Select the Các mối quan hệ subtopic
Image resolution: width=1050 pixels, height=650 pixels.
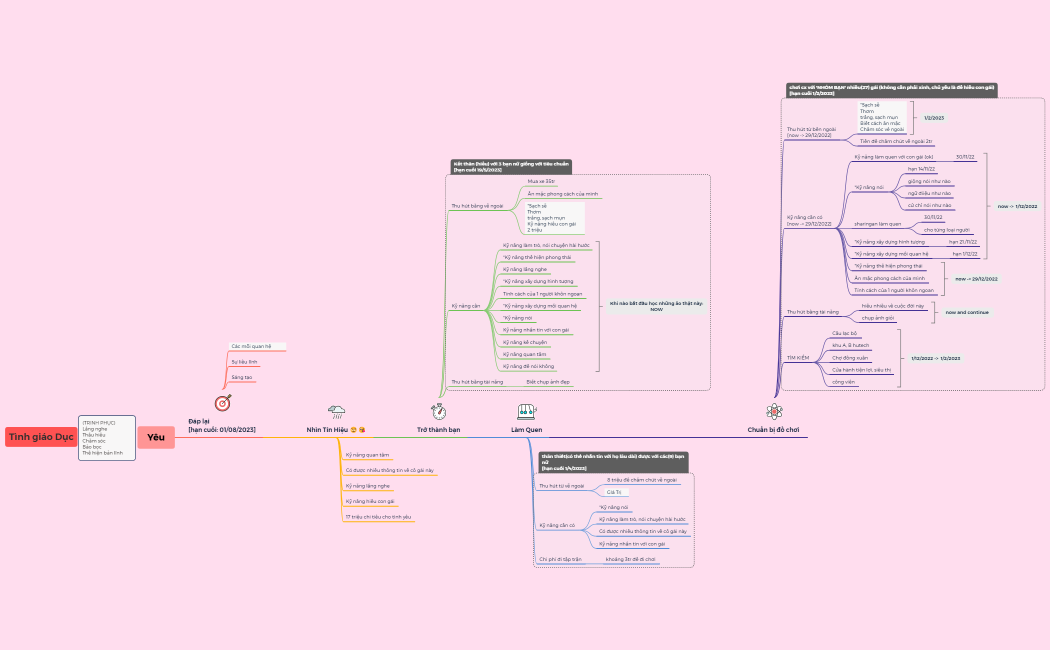(257, 347)
